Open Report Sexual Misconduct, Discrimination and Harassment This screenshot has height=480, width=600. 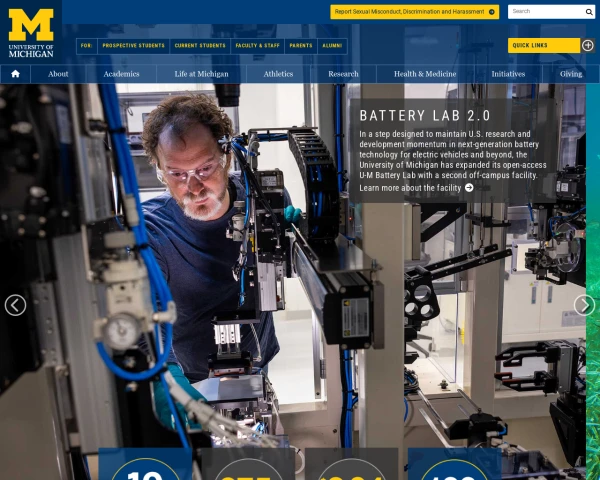414,12
